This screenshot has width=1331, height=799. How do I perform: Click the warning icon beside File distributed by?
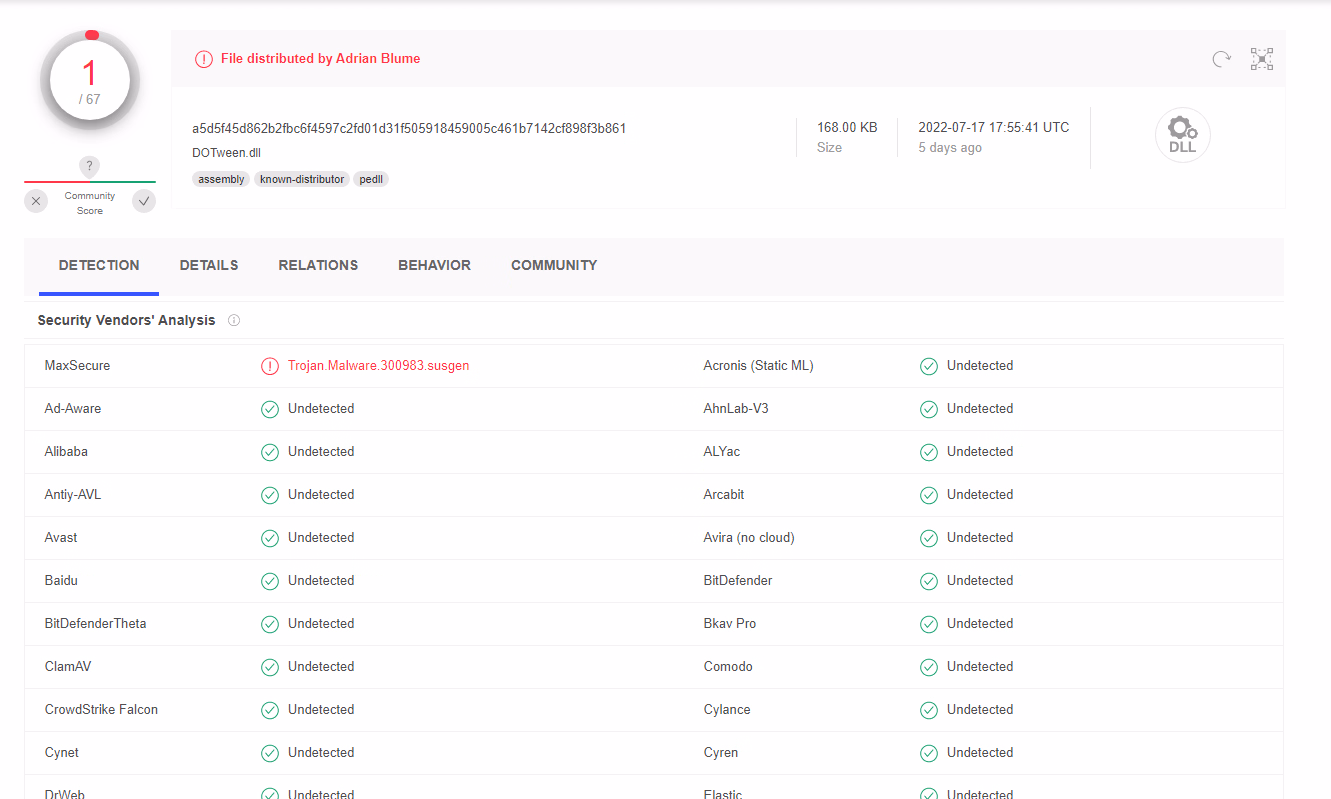tap(204, 59)
